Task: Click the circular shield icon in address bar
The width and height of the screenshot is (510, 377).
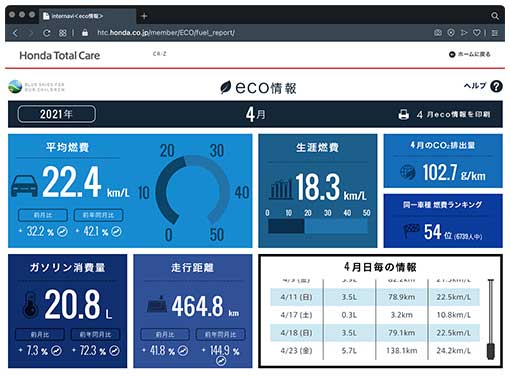Action: coord(451,33)
